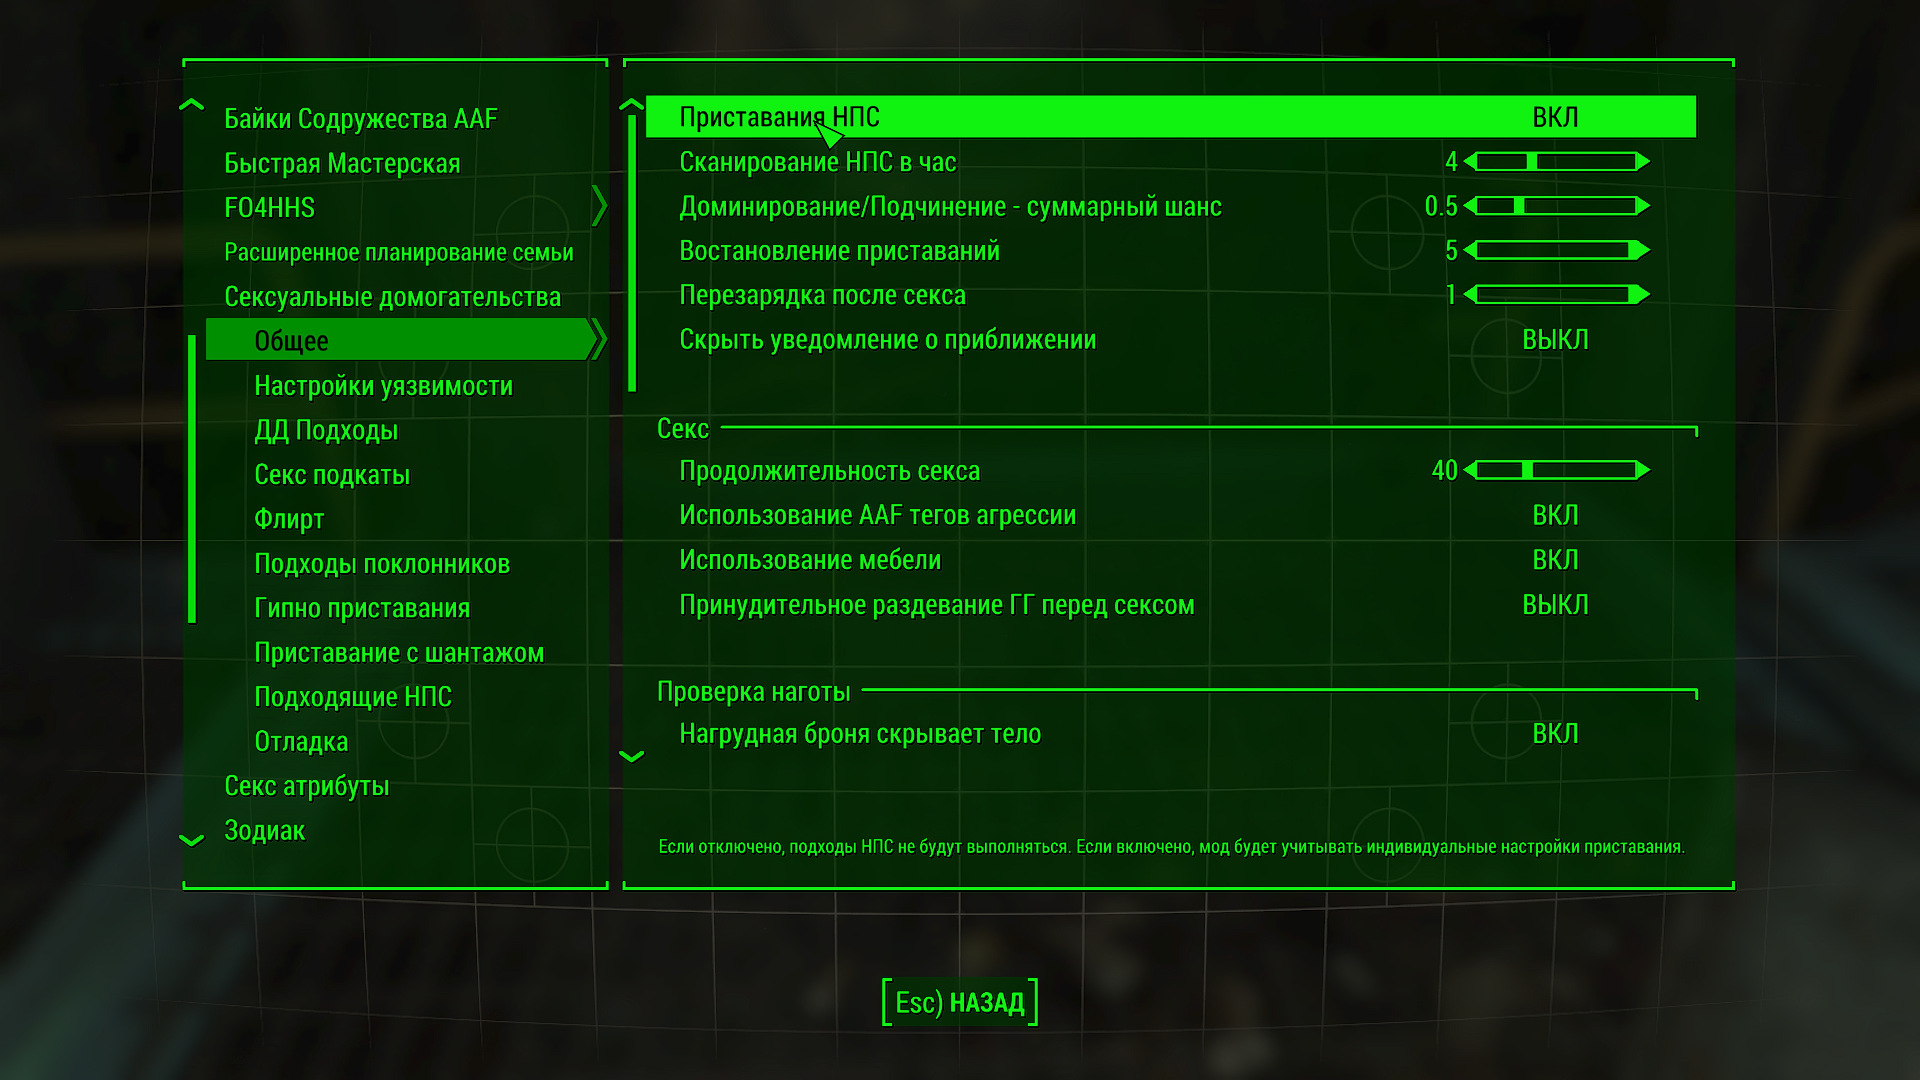Decrease Сканирование НПС в час slider arrow
Image resolution: width=1920 pixels, height=1080 pixels.
1470,162
